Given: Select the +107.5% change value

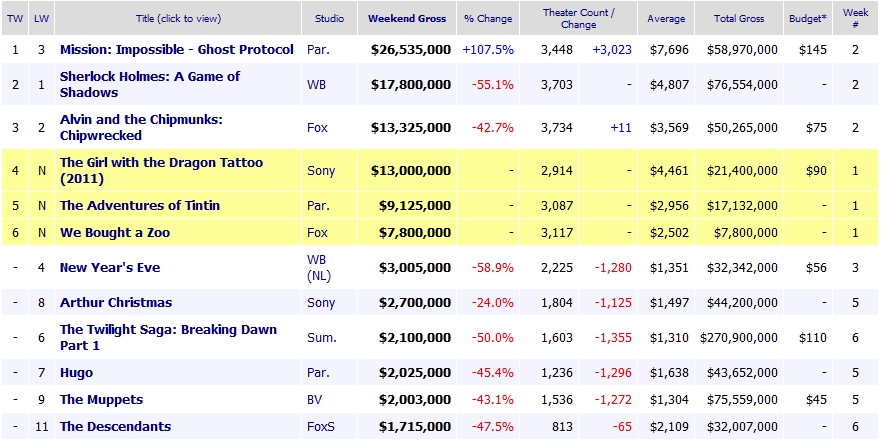Looking at the screenshot, I should [x=488, y=49].
